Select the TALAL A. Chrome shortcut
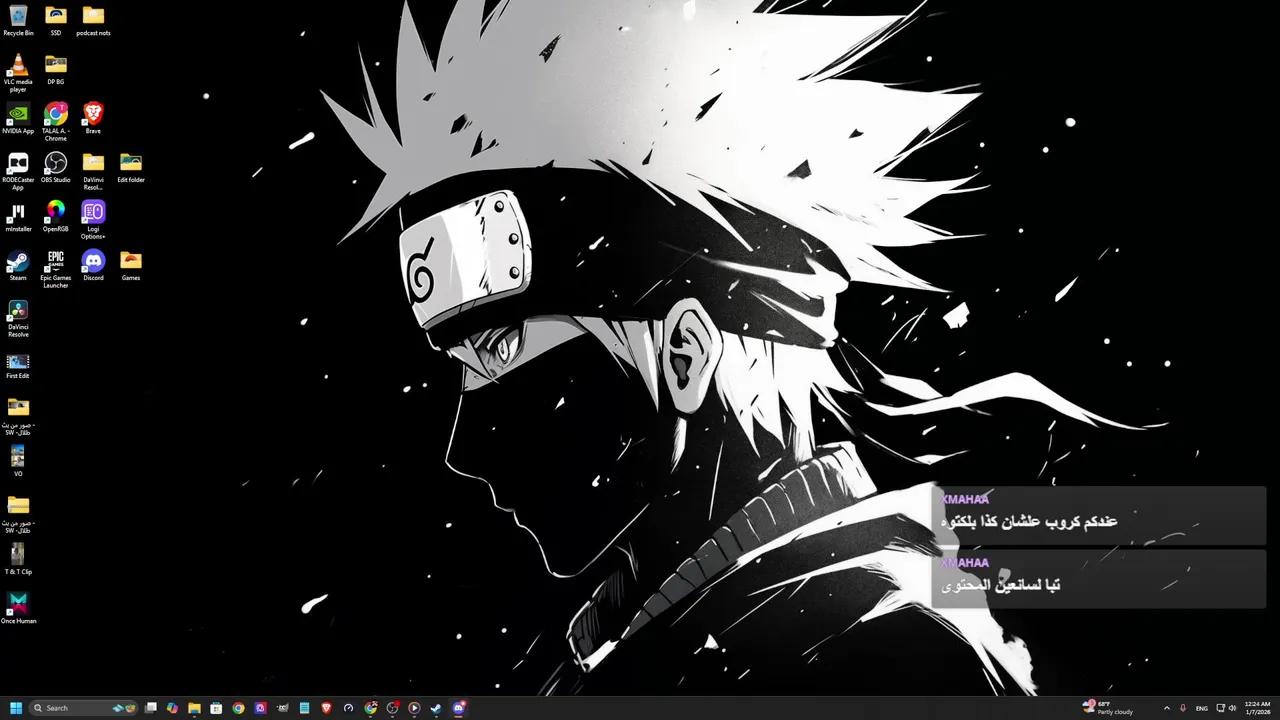This screenshot has width=1280, height=720. 56,122
